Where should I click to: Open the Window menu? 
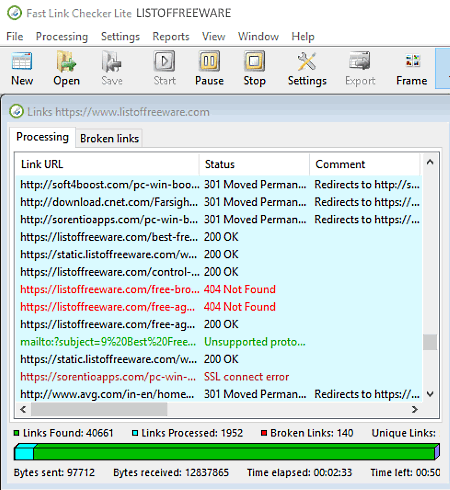258,36
